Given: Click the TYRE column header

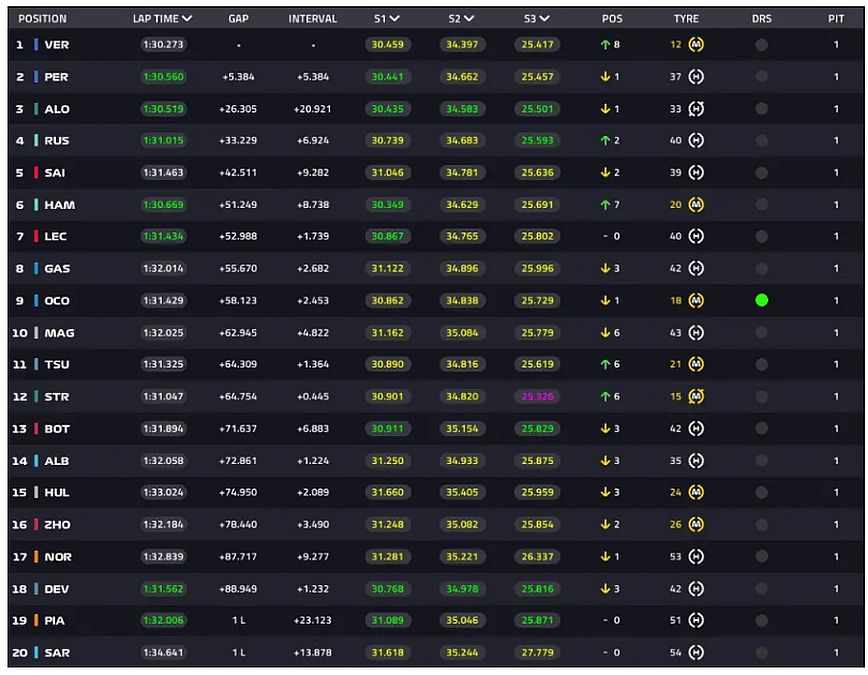Looking at the screenshot, I should point(686,19).
